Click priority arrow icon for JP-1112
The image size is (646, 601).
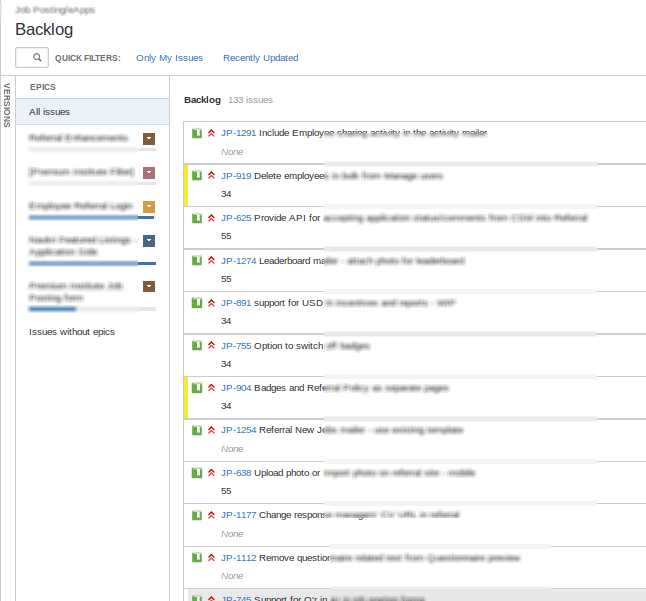coord(211,557)
